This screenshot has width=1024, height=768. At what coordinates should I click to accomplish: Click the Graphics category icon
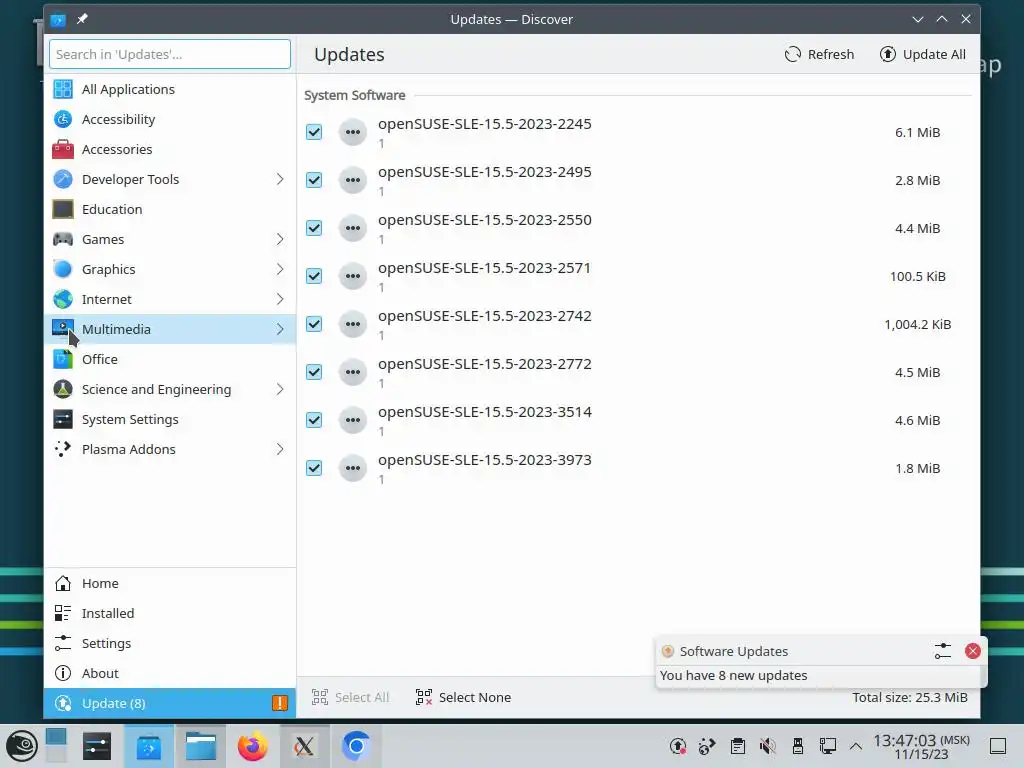[x=63, y=270]
